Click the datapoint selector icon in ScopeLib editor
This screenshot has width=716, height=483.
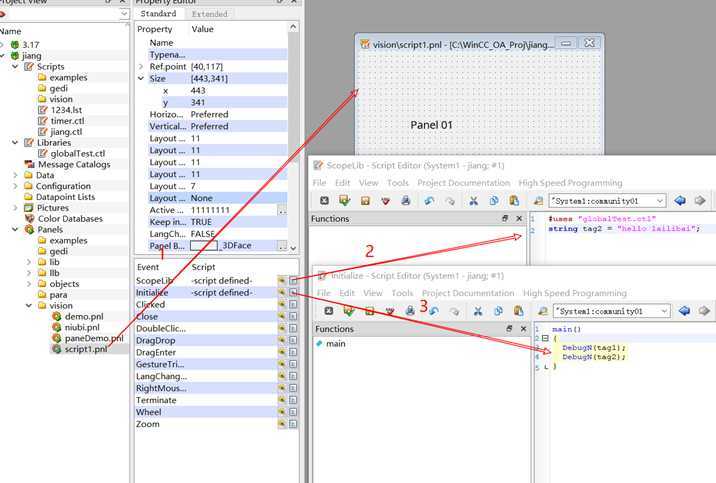point(538,200)
